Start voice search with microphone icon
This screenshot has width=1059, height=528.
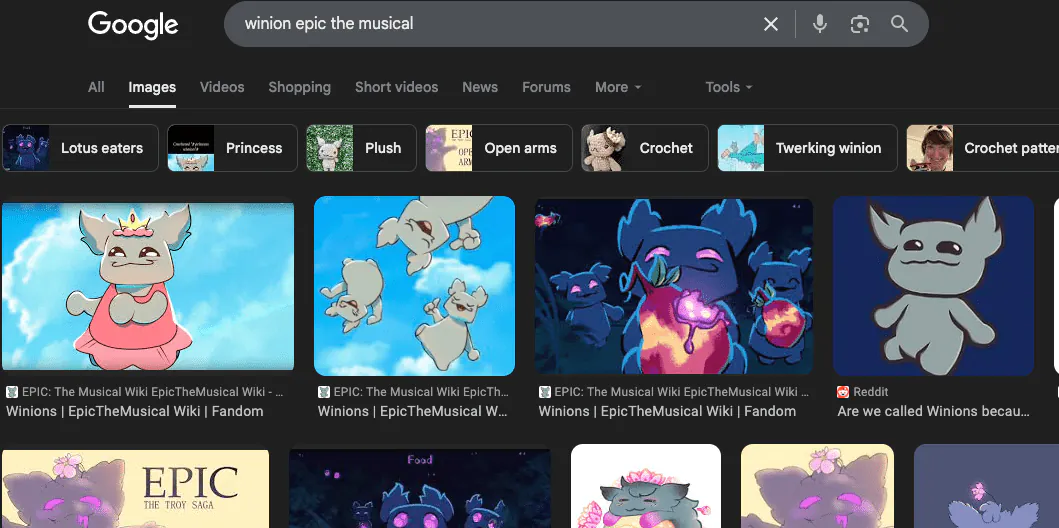click(820, 24)
